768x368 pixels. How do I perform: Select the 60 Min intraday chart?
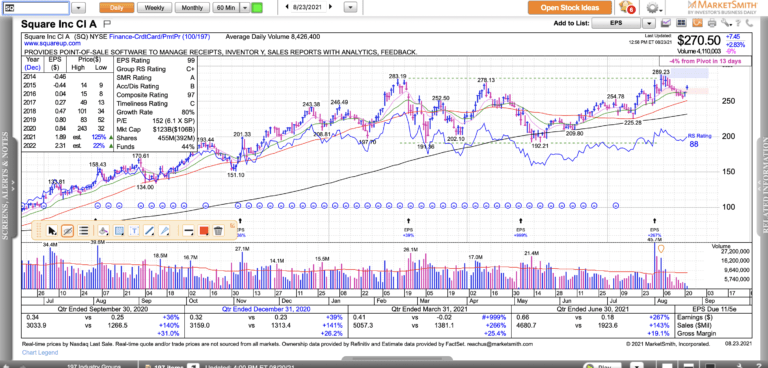[226, 8]
